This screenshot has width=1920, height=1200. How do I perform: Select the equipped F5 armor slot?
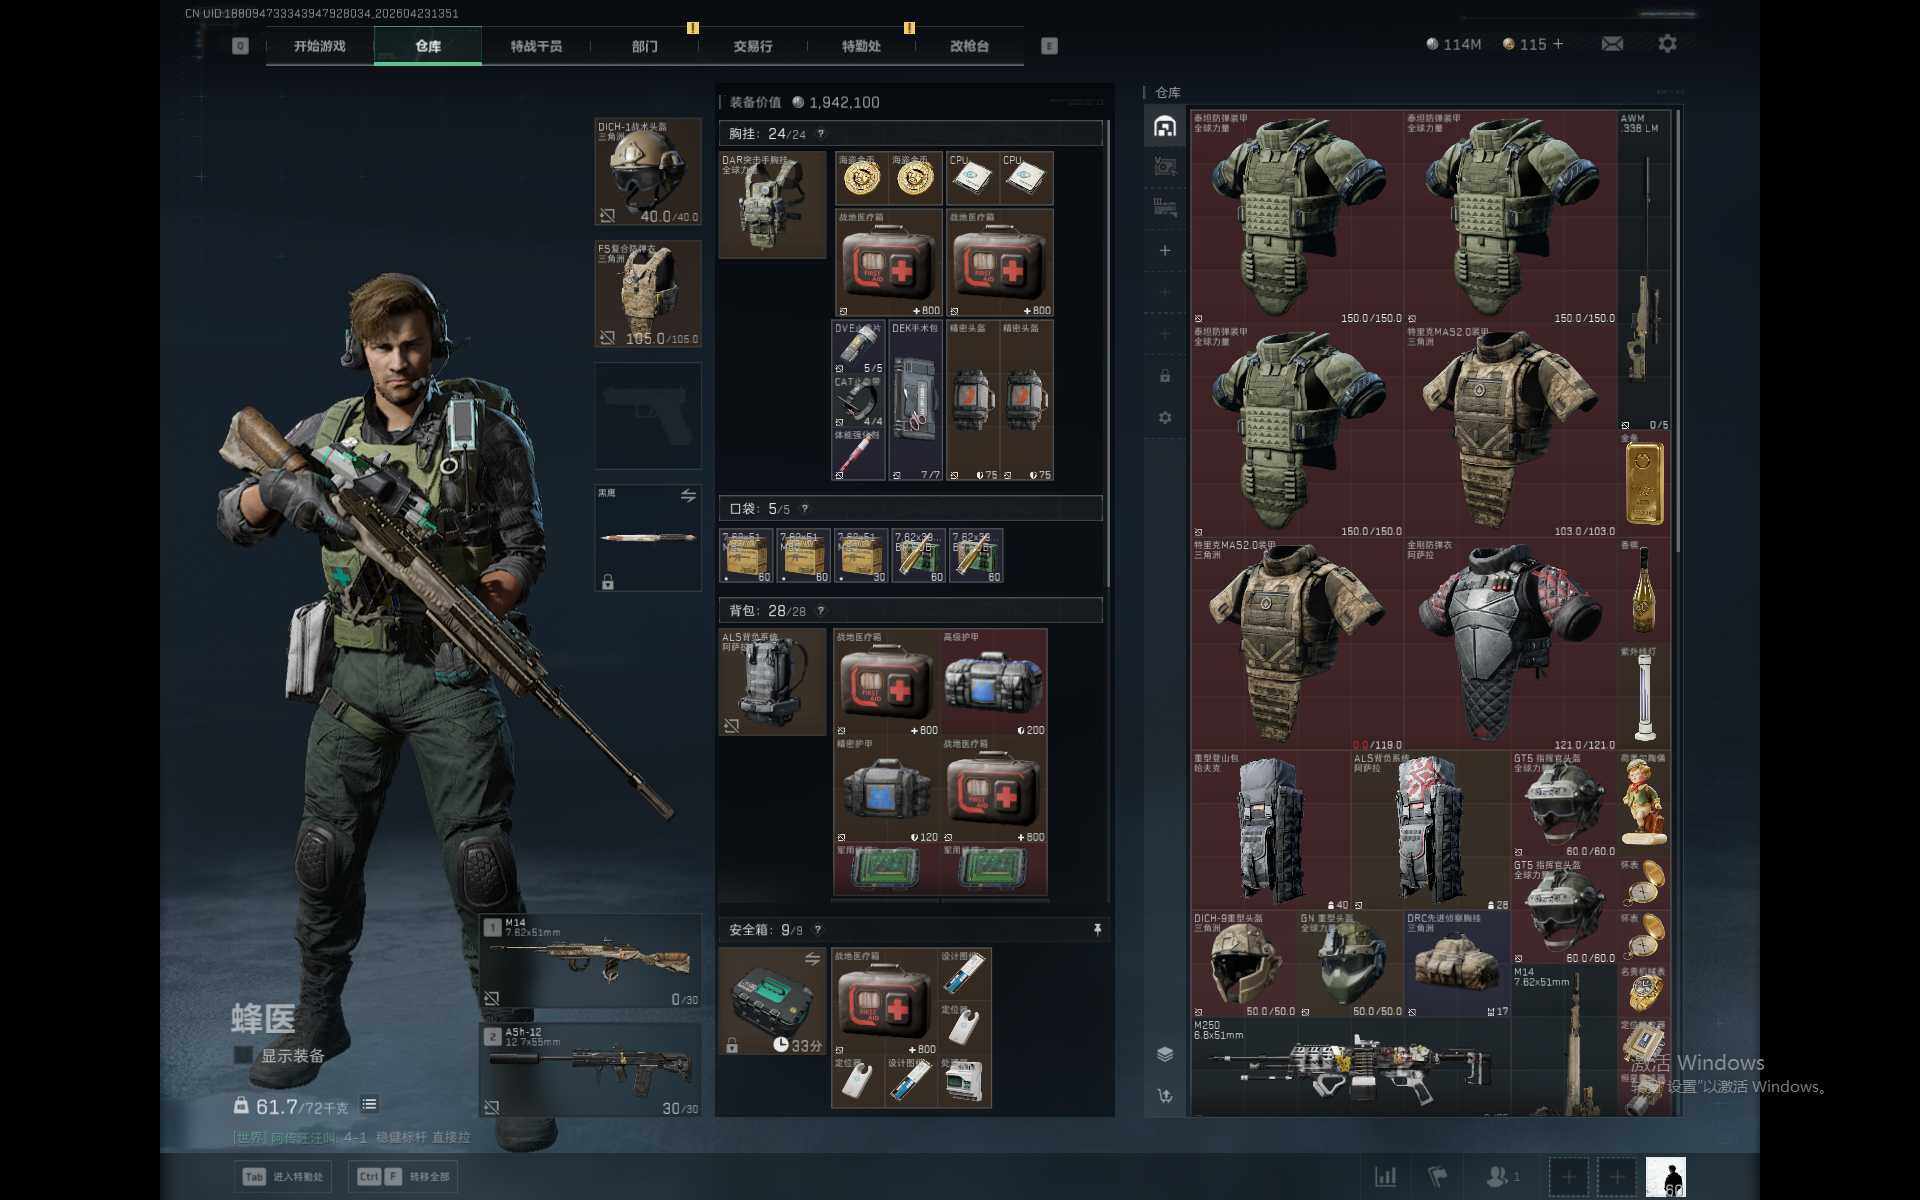coord(648,294)
